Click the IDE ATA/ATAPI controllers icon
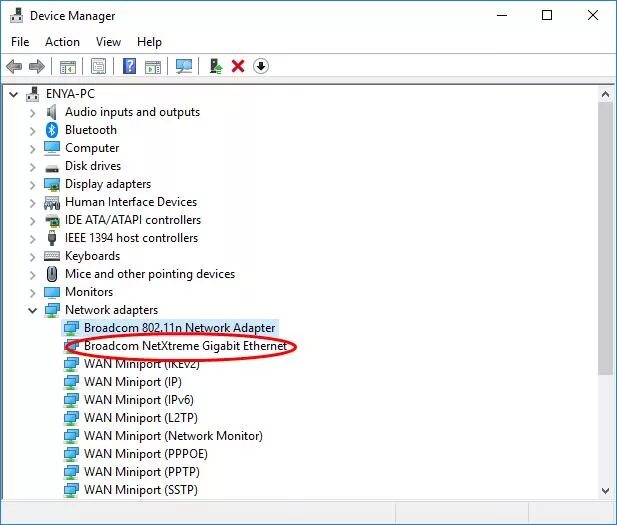The image size is (617, 525). click(x=52, y=220)
